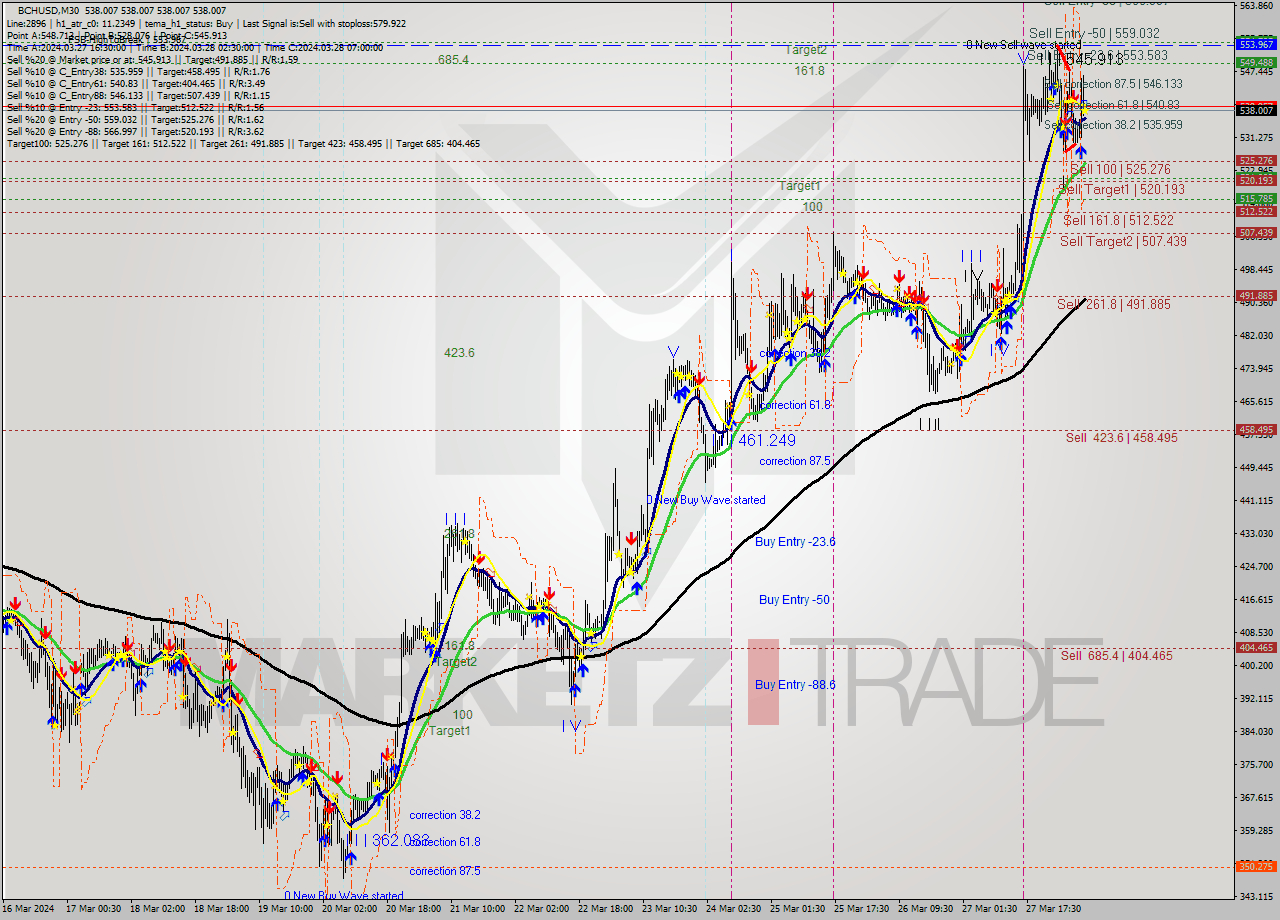Click the '26 Mar 09:30' time axis label
Image resolution: width=1280 pixels, height=920 pixels.
pyautogui.click(x=925, y=909)
